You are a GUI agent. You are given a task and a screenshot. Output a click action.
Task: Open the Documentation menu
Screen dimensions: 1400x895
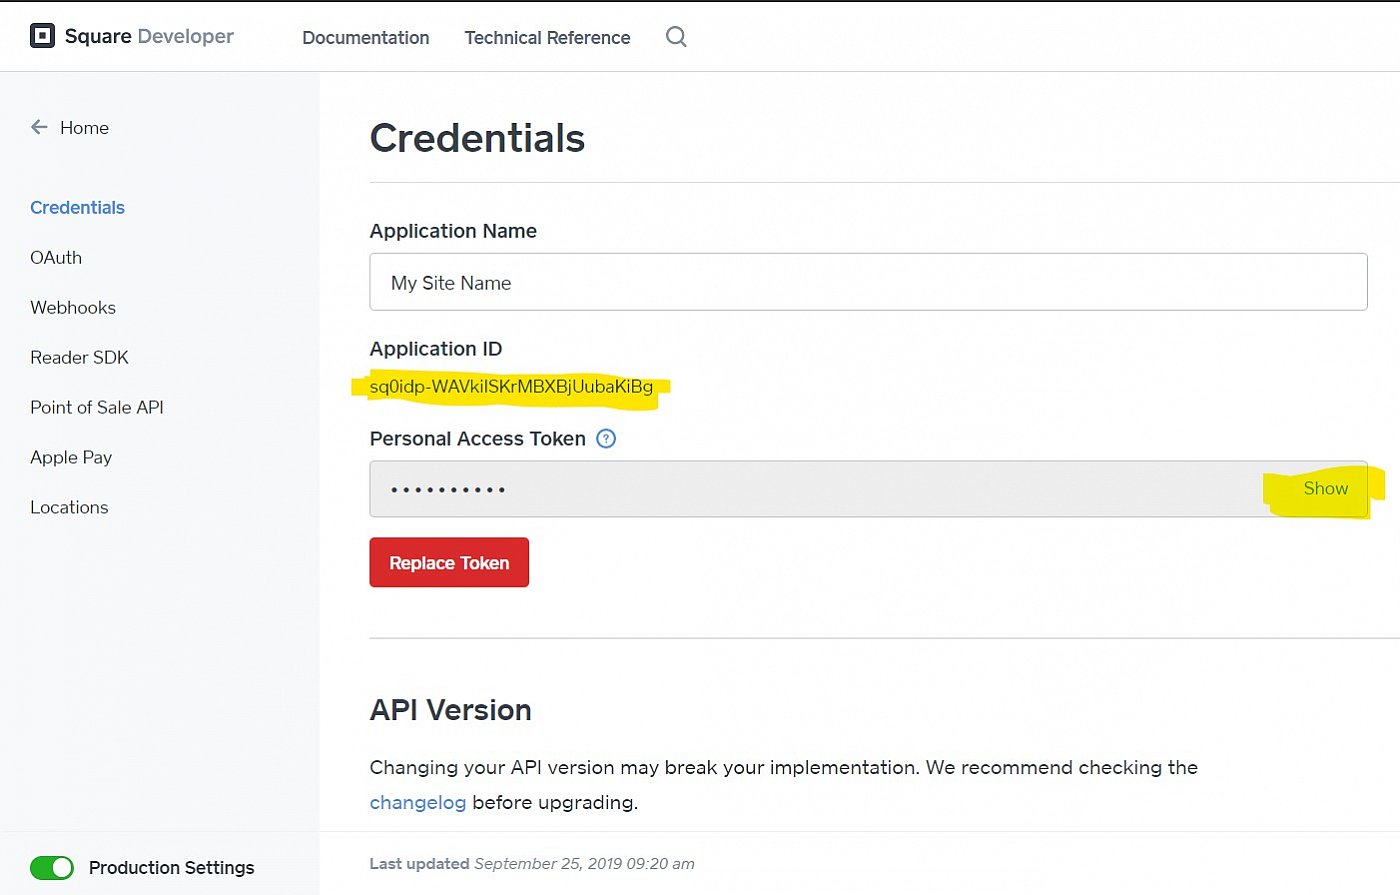click(366, 37)
